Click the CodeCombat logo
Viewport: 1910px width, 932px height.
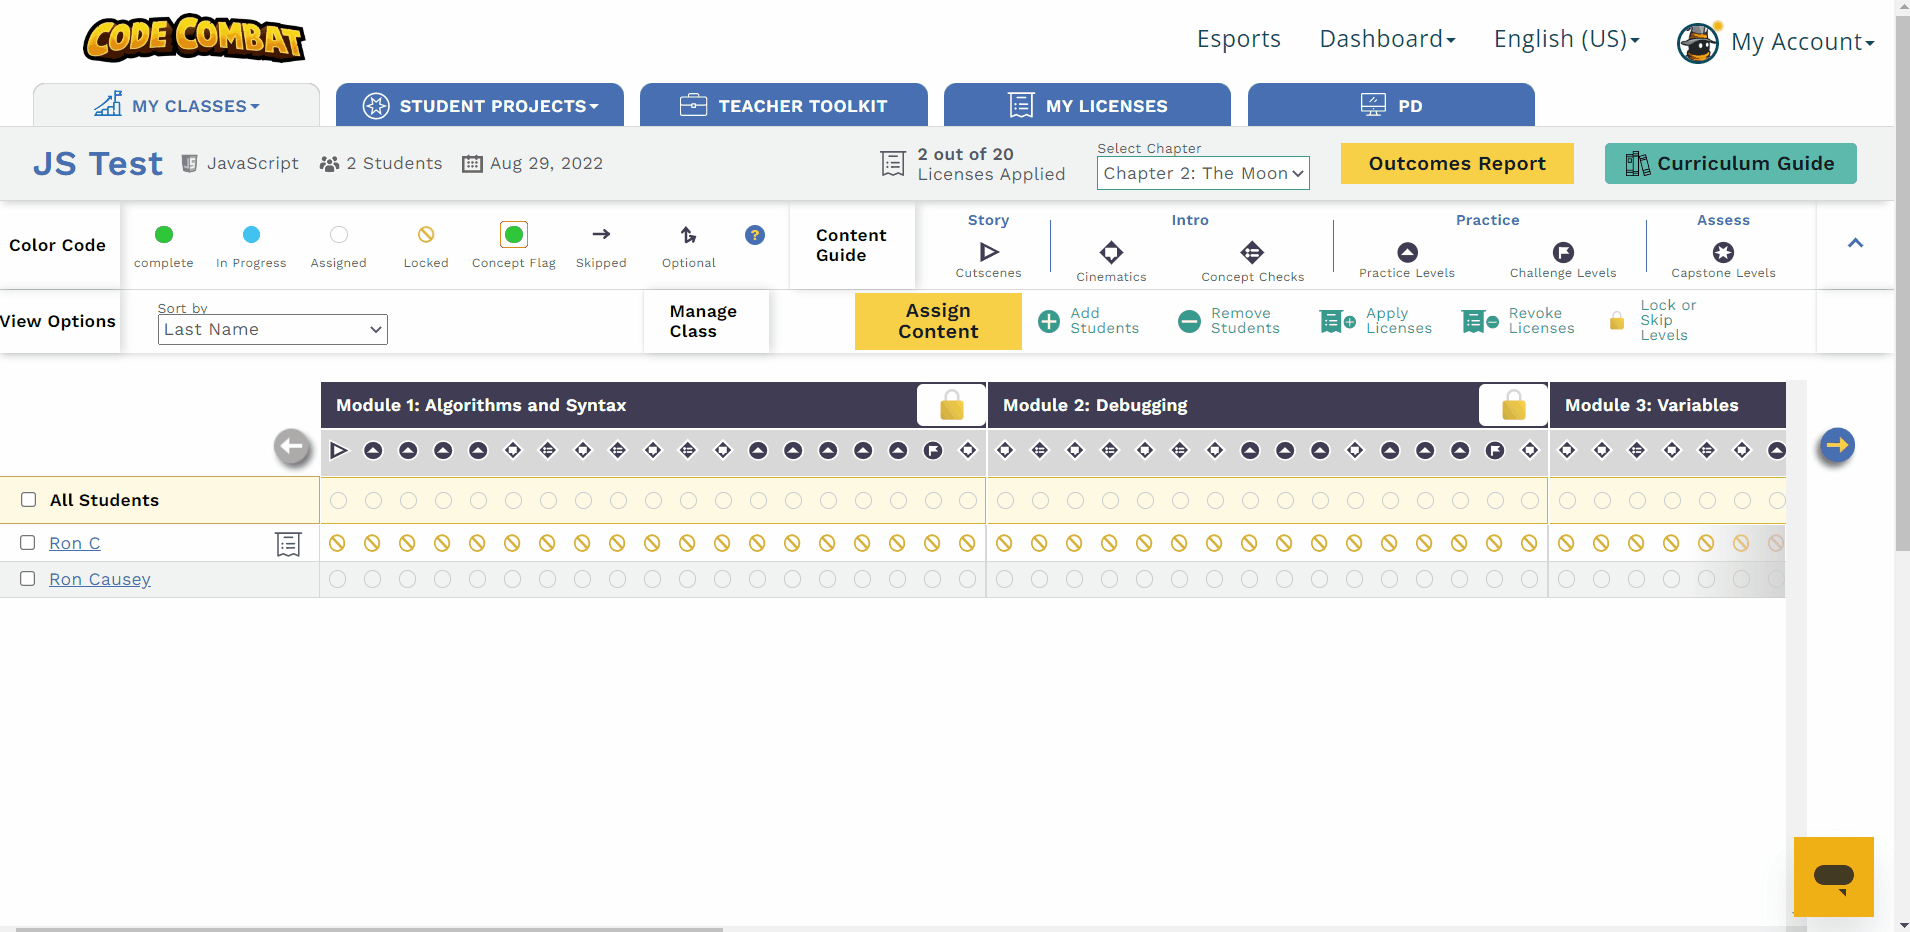(x=194, y=38)
